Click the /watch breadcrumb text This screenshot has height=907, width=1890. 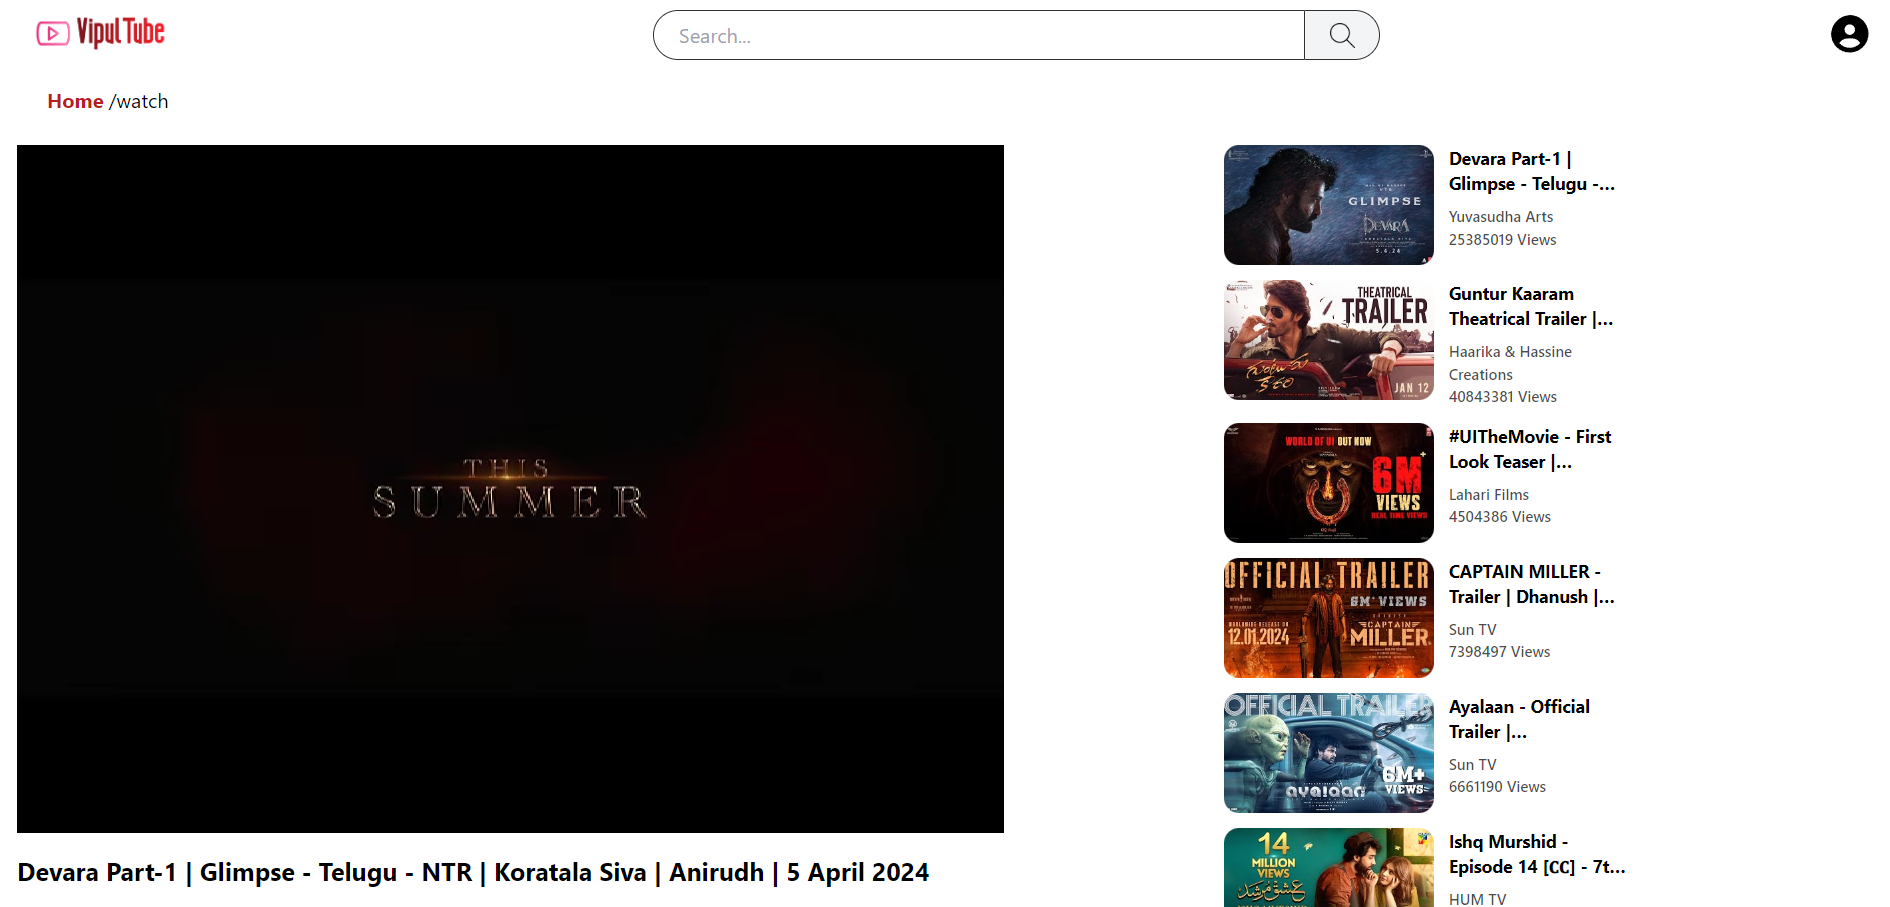coord(139,101)
